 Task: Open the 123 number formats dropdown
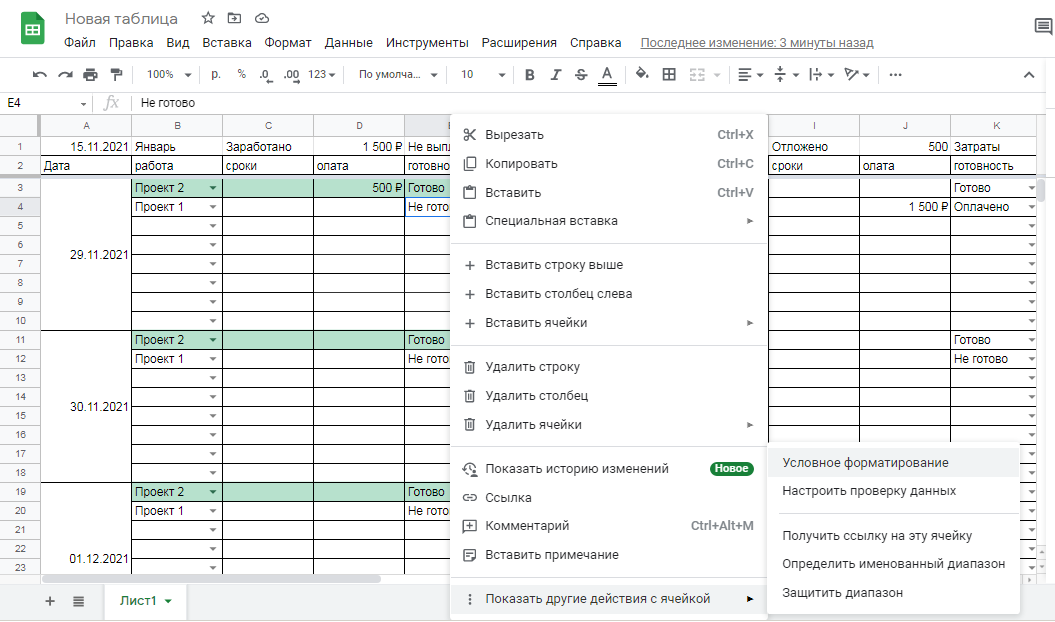322,75
